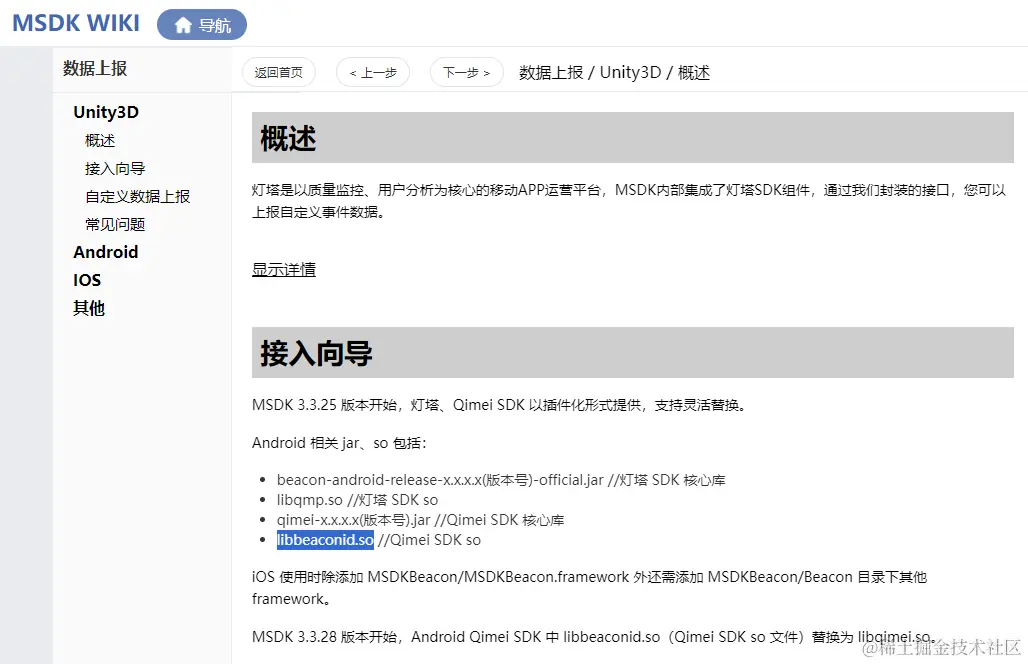
Task: Click the breadcrumb 数据上报 / Unity3D / 概述
Action: pos(614,72)
